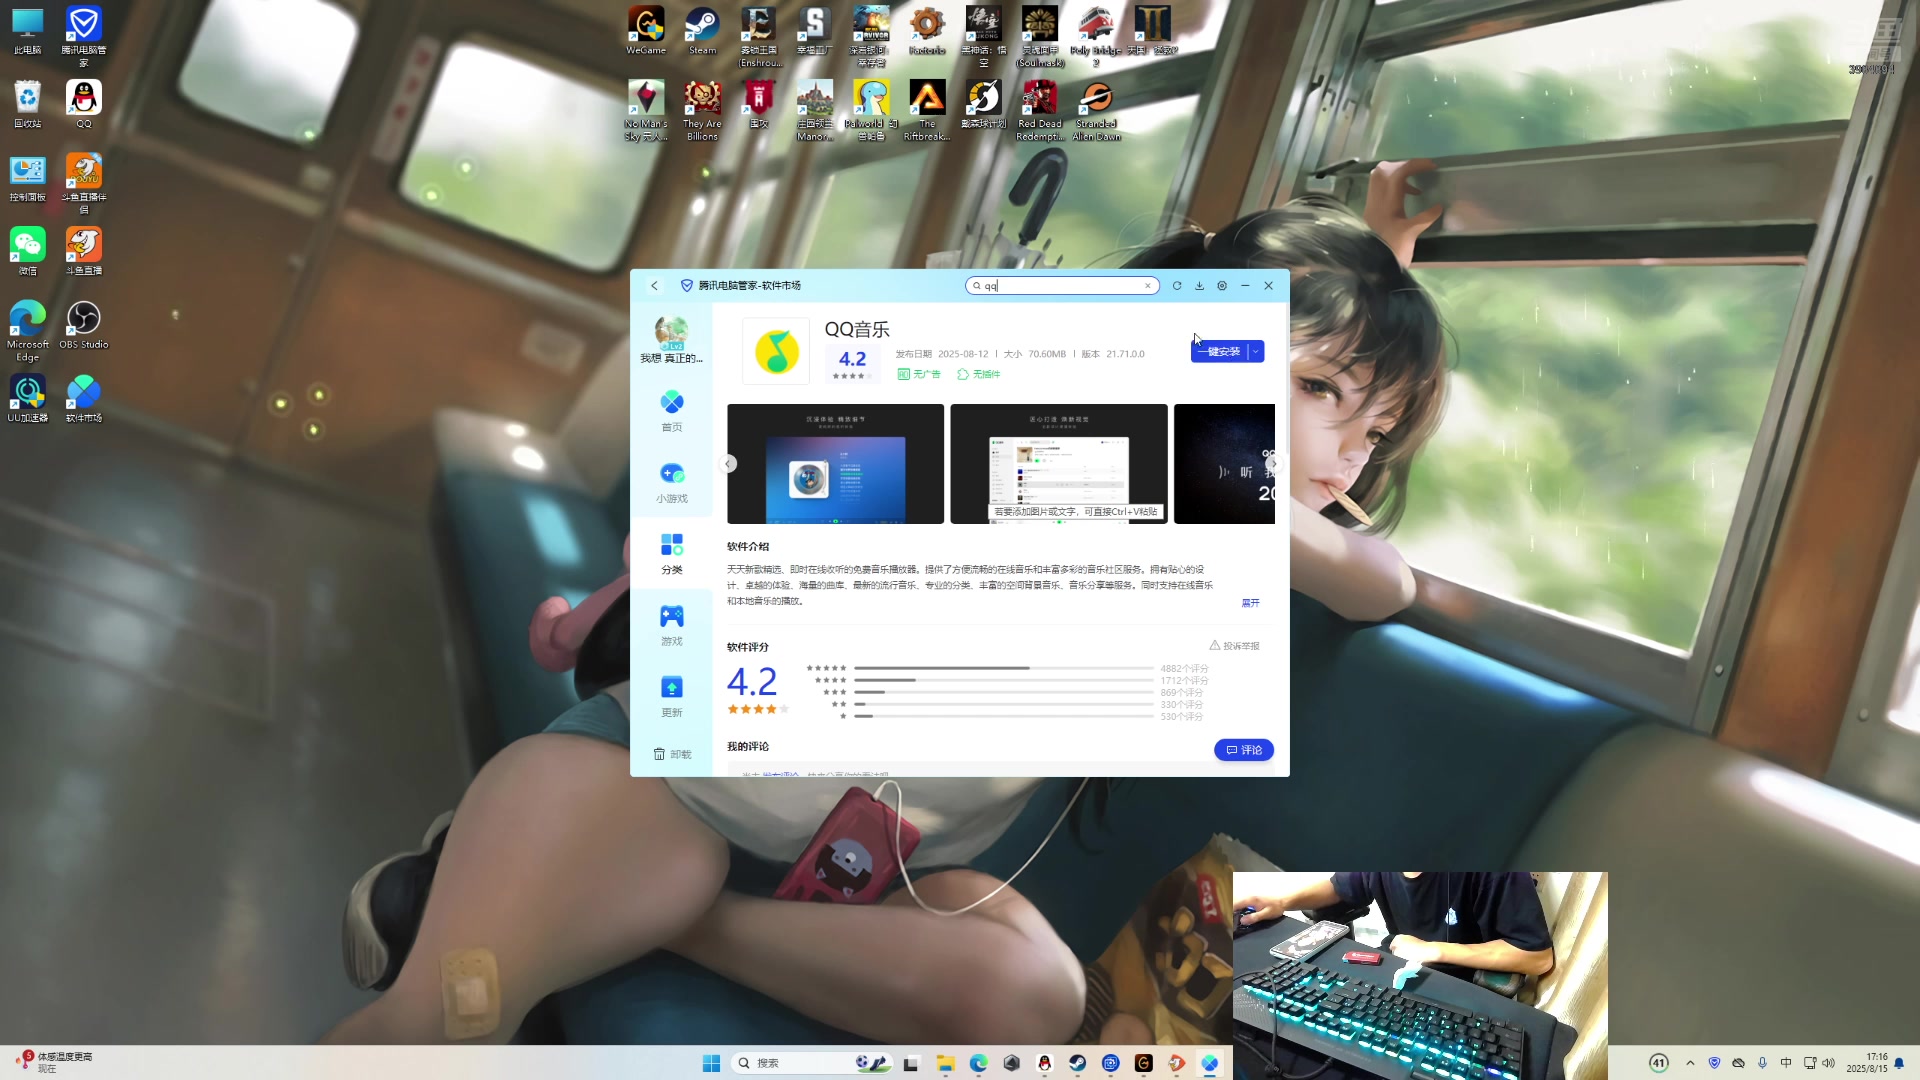Open Palworld desktop shortcut
Viewport: 1920px width, 1080px height.
[x=871, y=110]
